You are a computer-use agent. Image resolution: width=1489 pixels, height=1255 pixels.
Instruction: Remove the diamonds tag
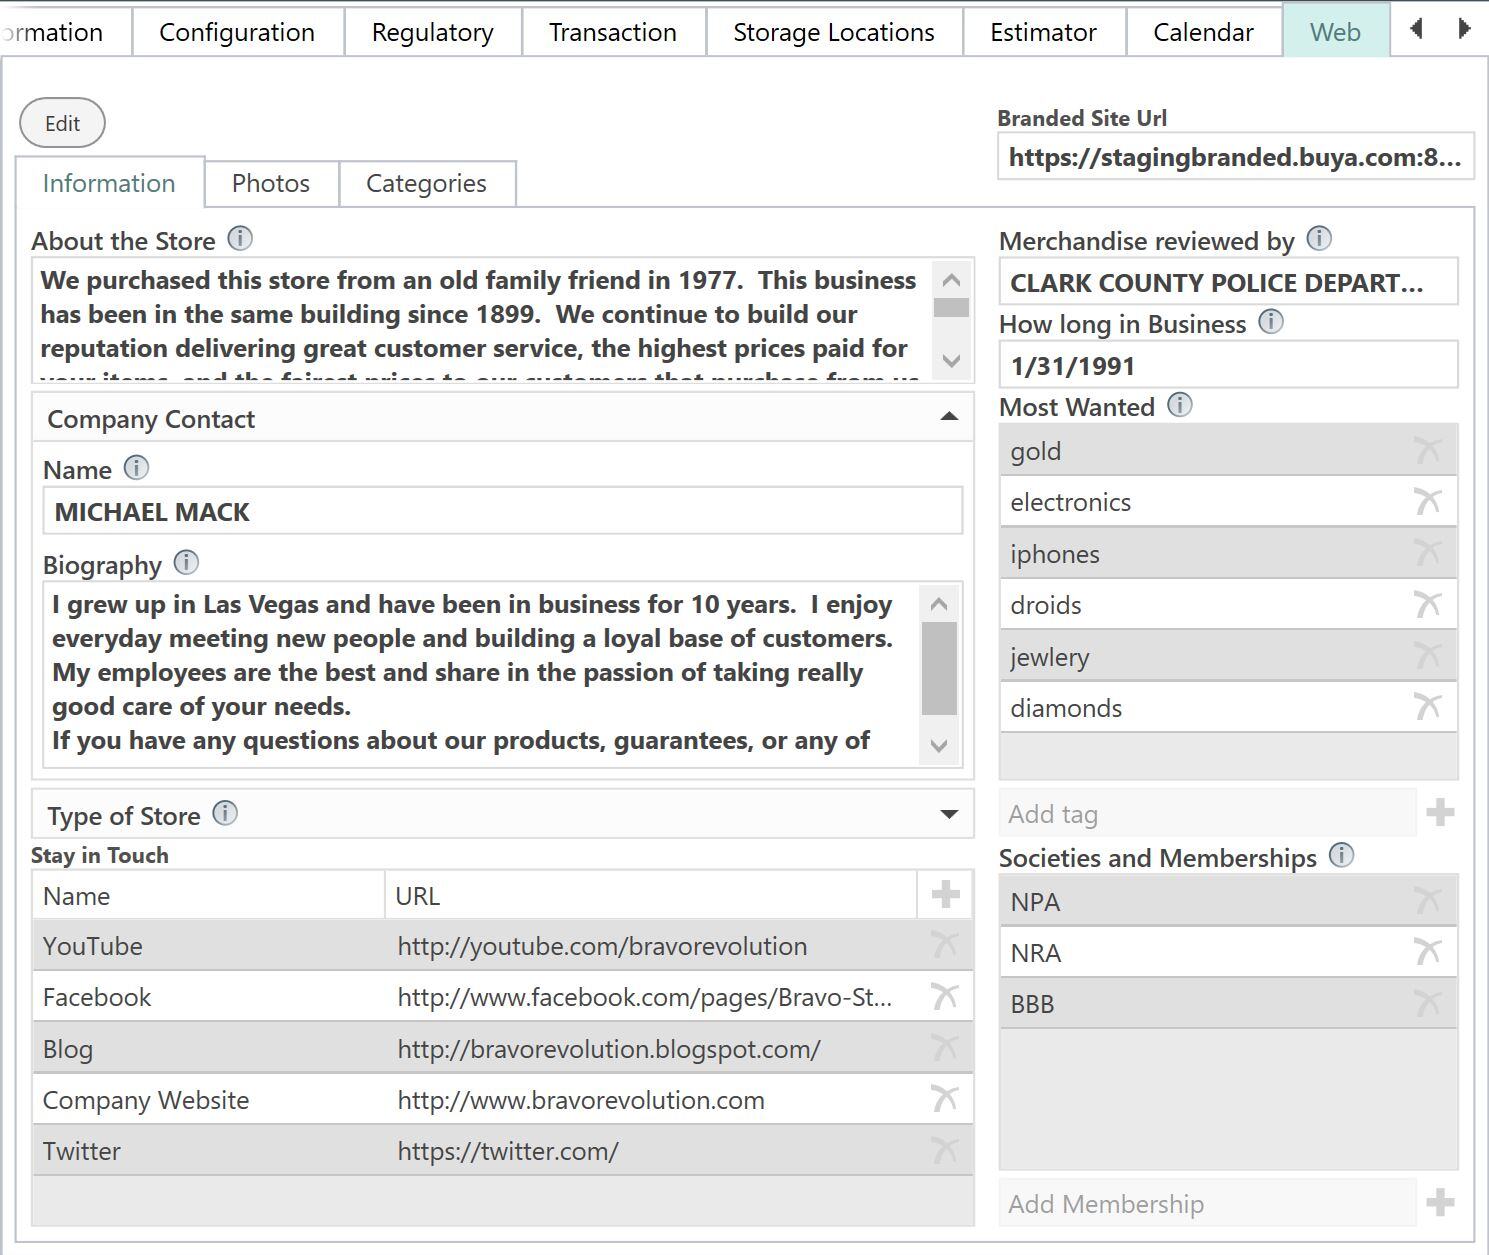pos(1428,707)
